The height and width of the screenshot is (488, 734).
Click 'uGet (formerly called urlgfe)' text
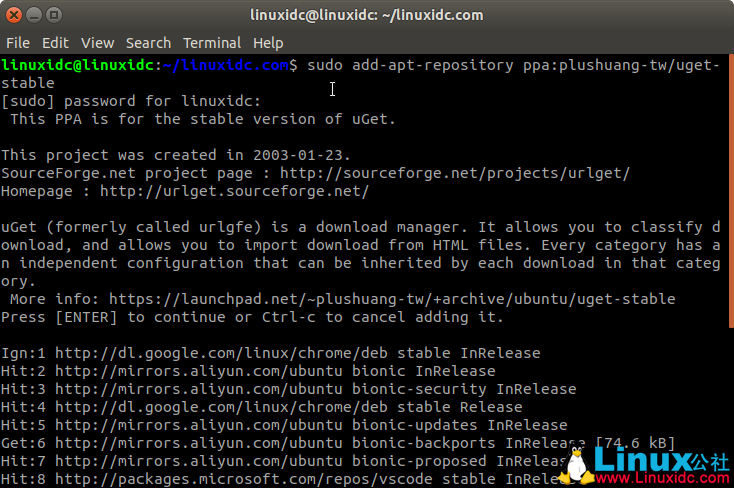pos(131,227)
